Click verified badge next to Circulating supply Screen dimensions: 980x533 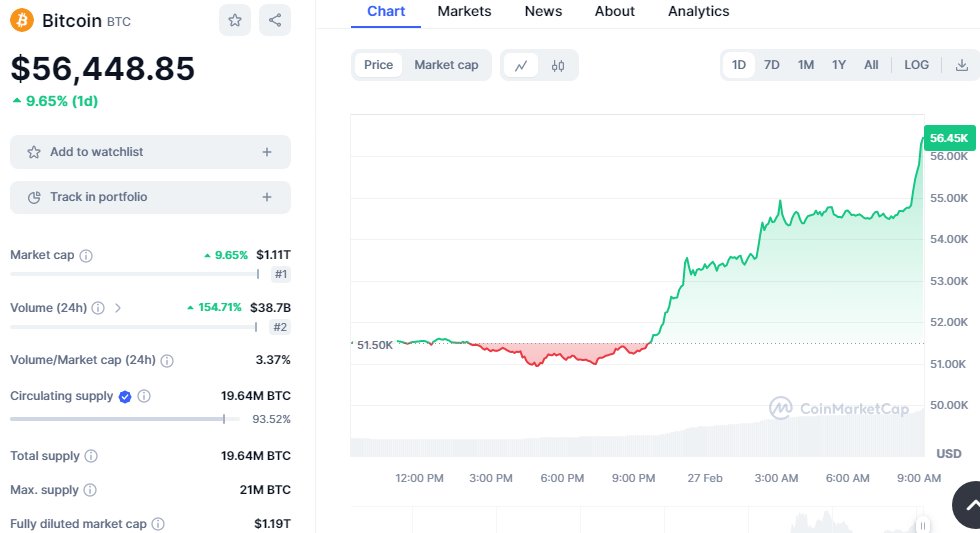[x=125, y=396]
